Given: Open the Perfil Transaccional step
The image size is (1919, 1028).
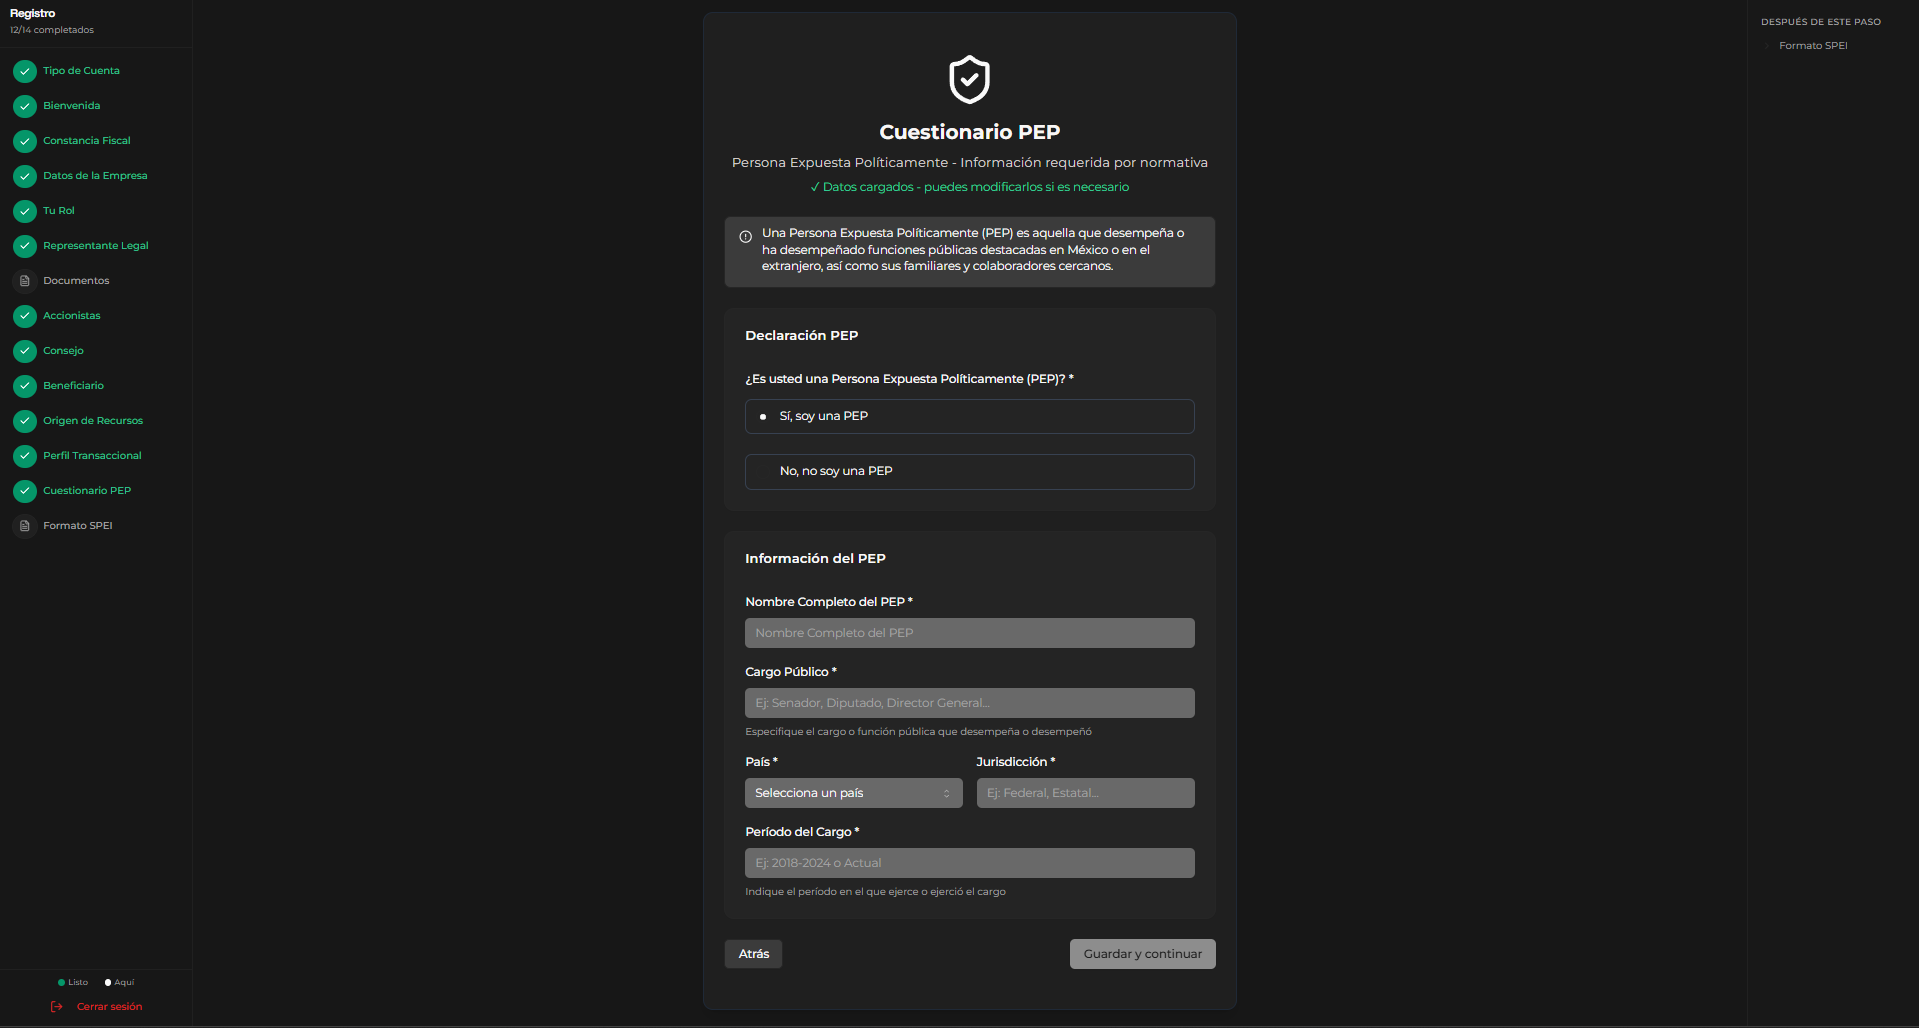Looking at the screenshot, I should point(92,456).
